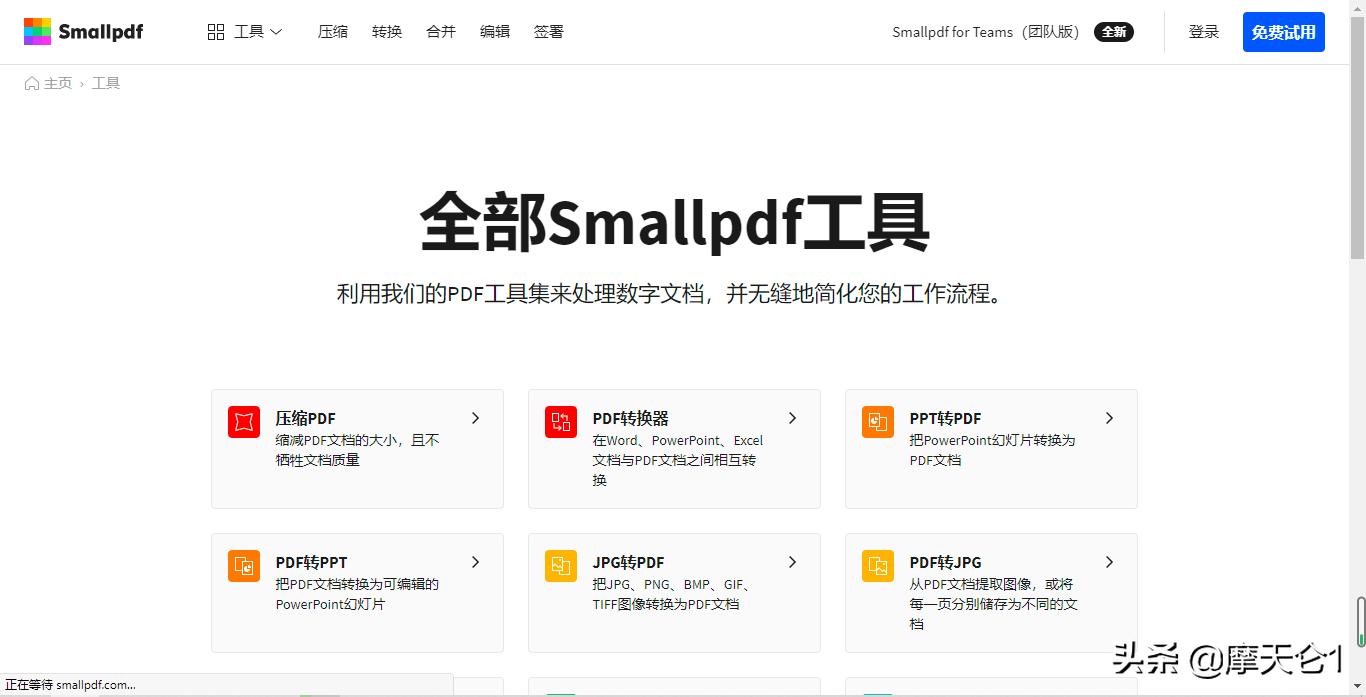The width and height of the screenshot is (1366, 697).
Task: Open PDF转PPT card chevron arrow
Action: [476, 562]
